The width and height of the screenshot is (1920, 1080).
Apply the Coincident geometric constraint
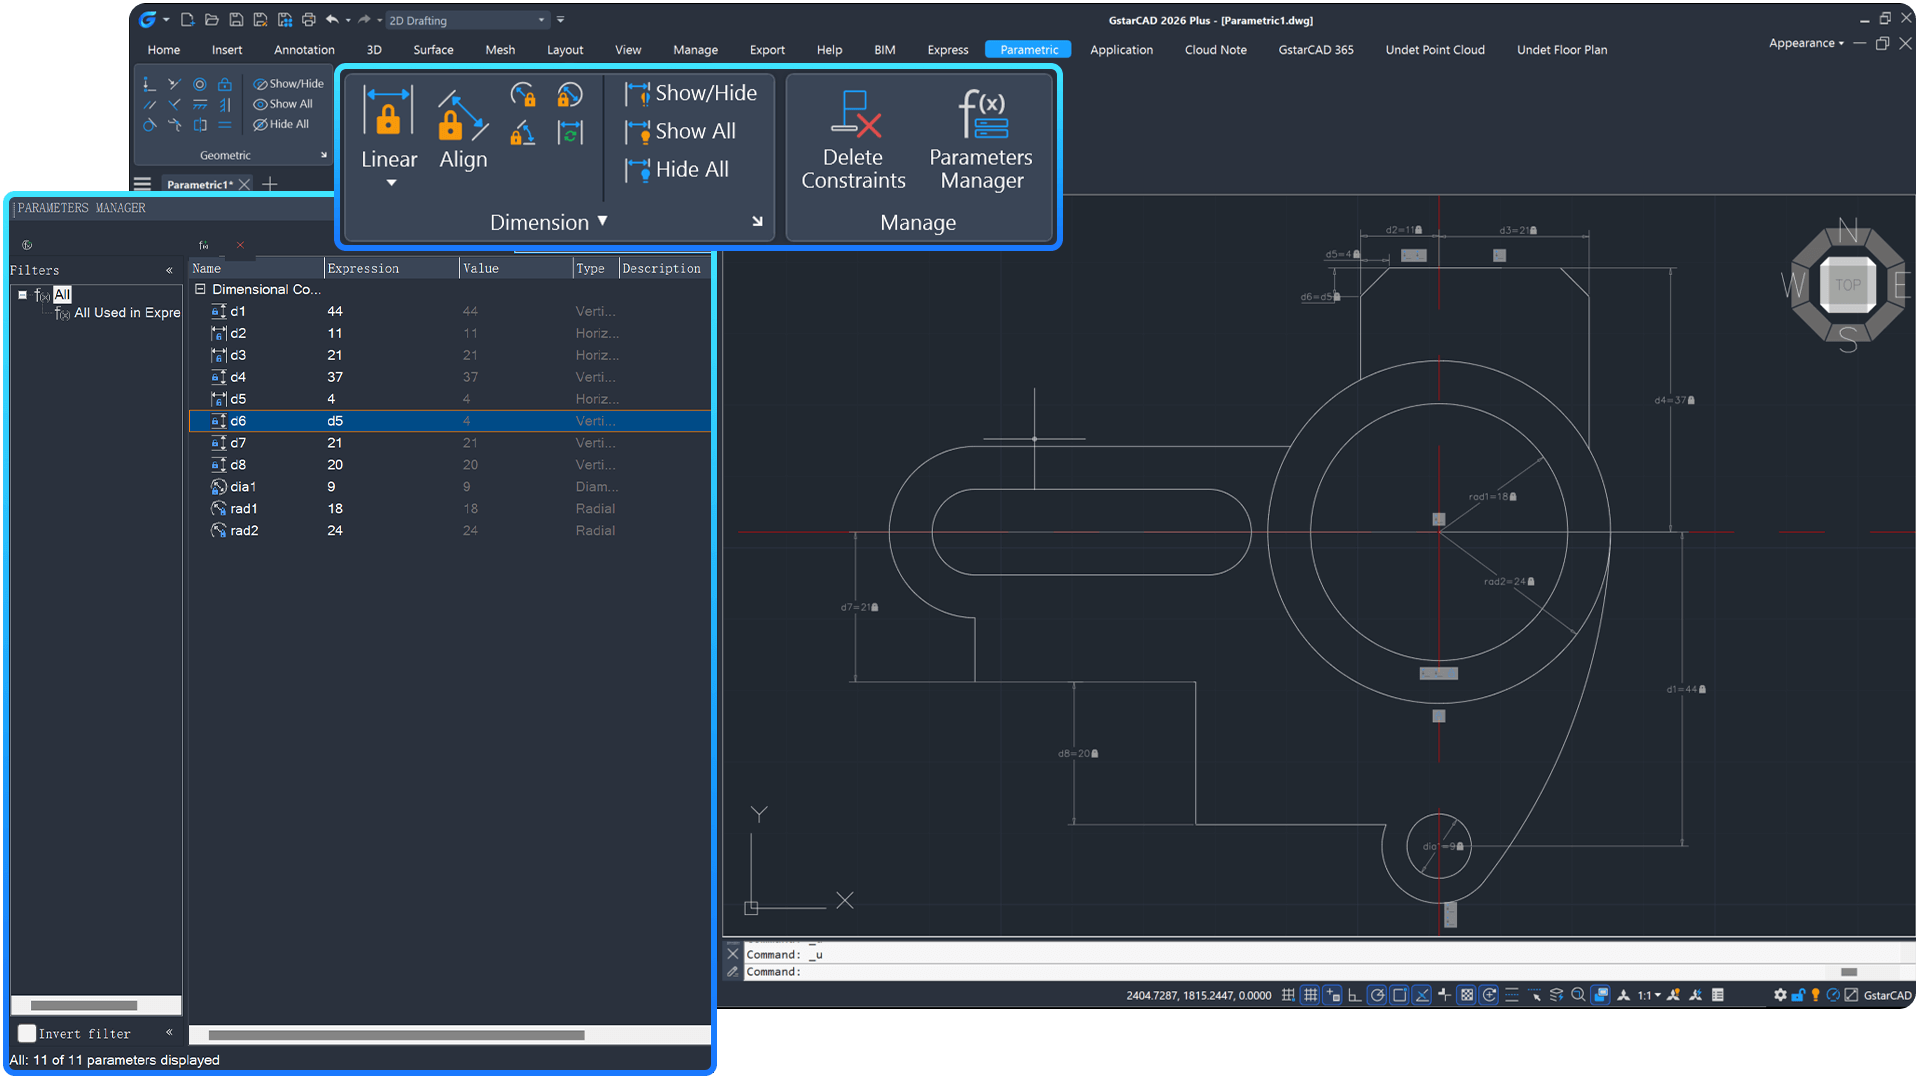148,84
